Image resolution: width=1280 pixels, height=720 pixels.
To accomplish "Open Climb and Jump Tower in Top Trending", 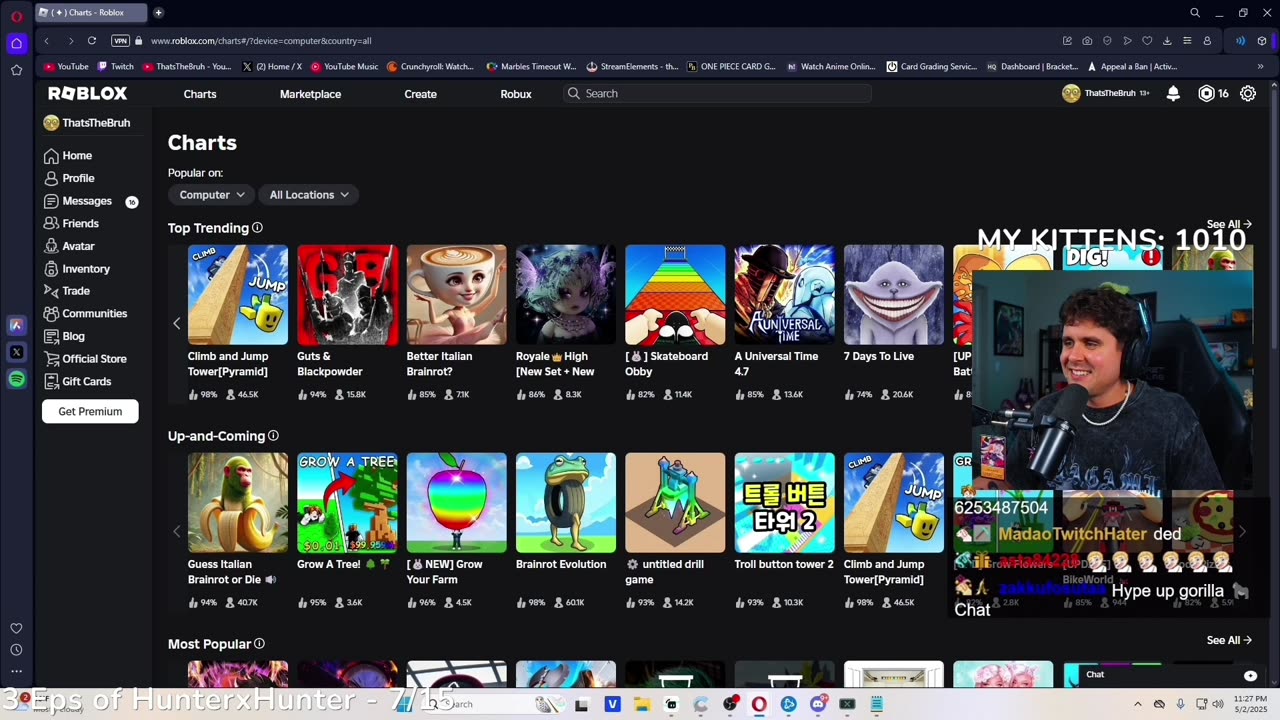I will (238, 295).
